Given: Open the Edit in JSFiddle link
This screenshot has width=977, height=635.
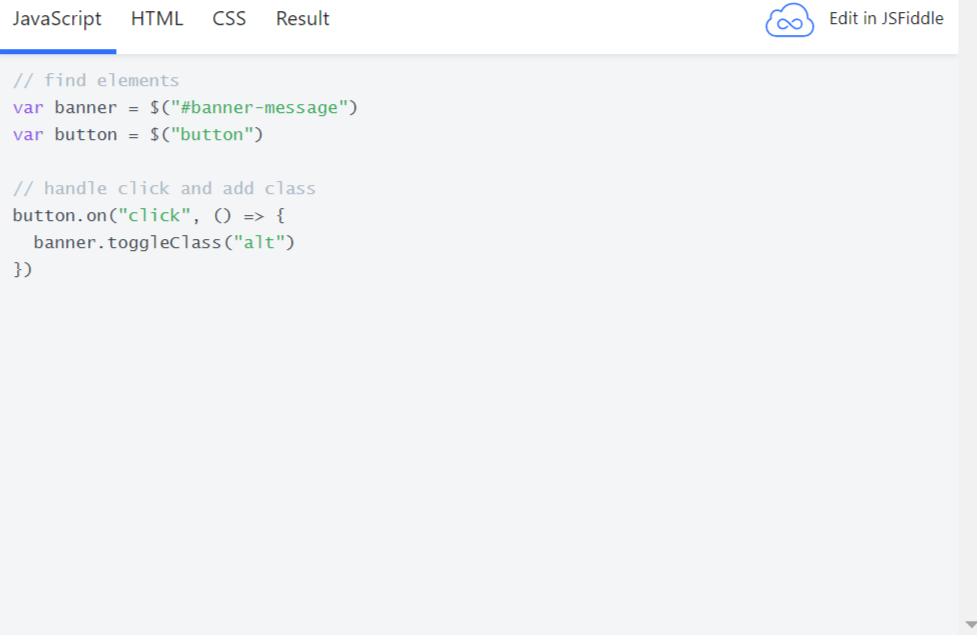Looking at the screenshot, I should pyautogui.click(x=885, y=19).
